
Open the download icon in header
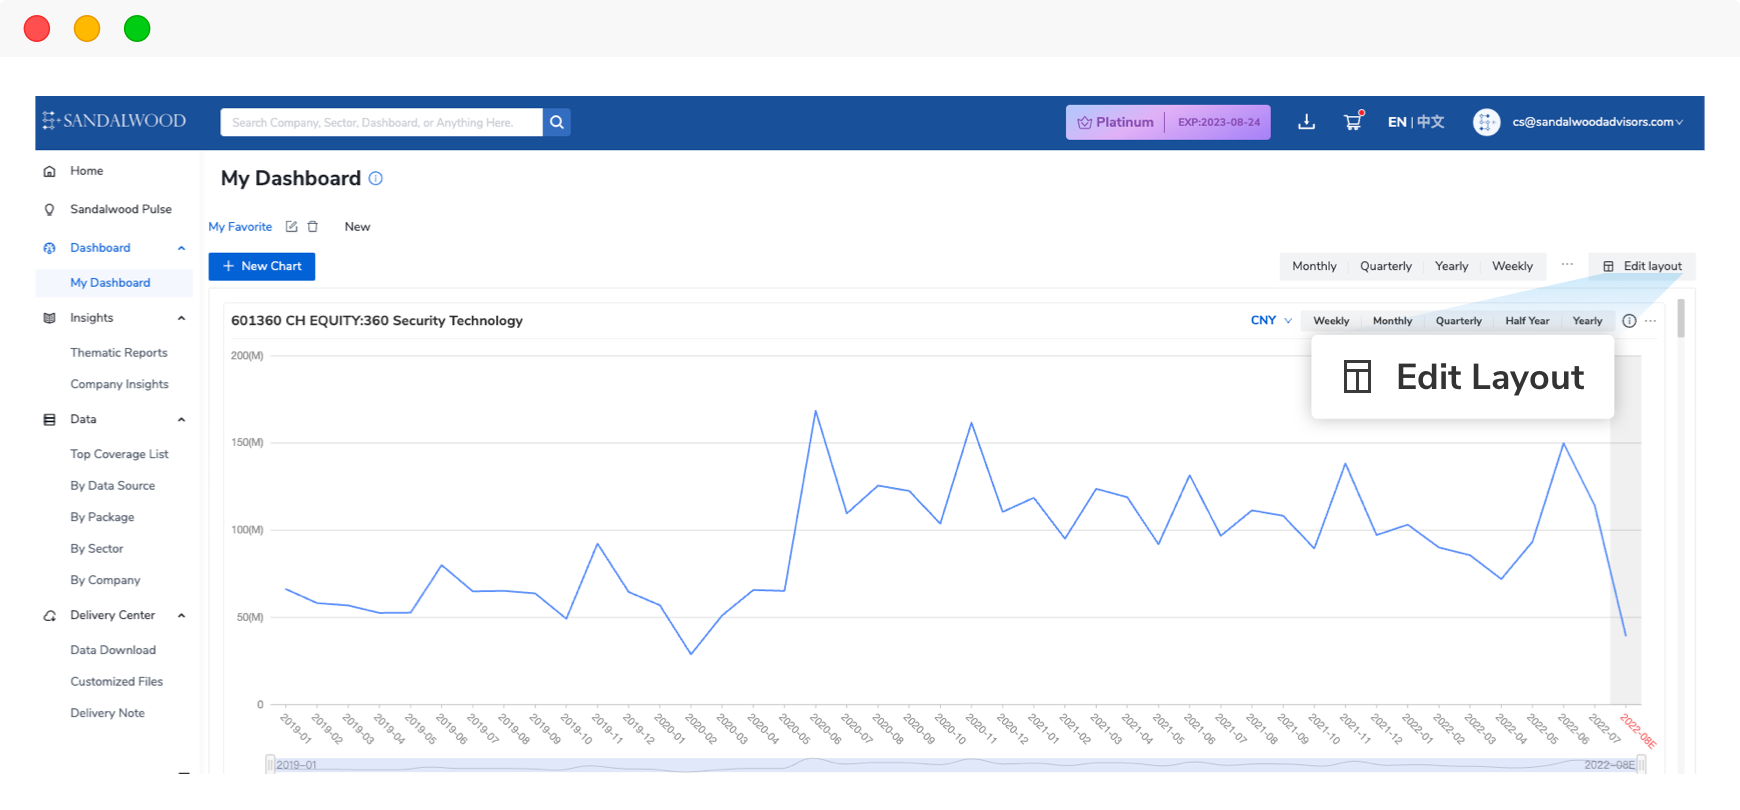(x=1306, y=122)
